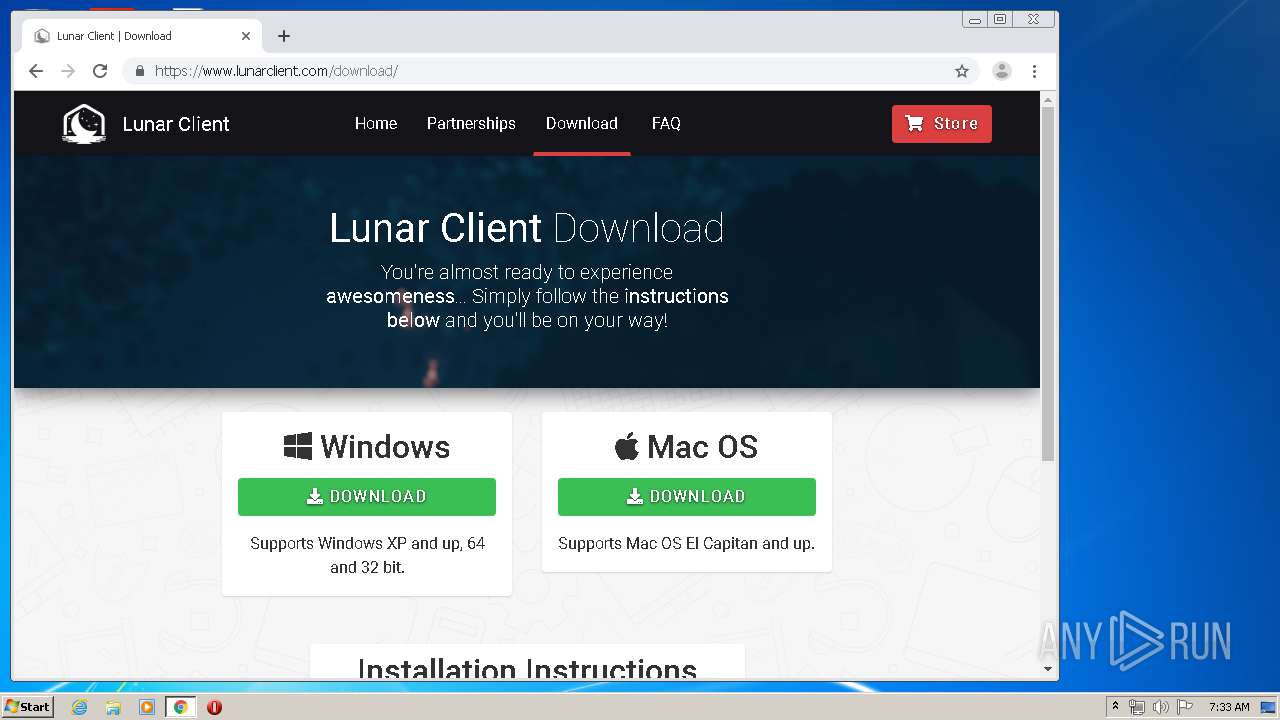Click the padlock site security icon
The height and width of the screenshot is (720, 1280).
pos(139,71)
